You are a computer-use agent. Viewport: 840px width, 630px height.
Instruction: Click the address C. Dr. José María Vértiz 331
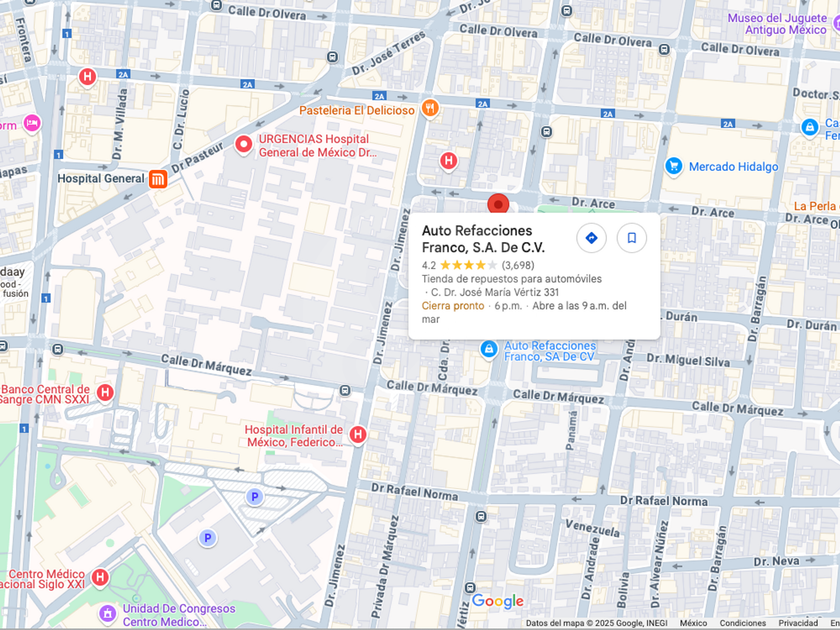[495, 292]
